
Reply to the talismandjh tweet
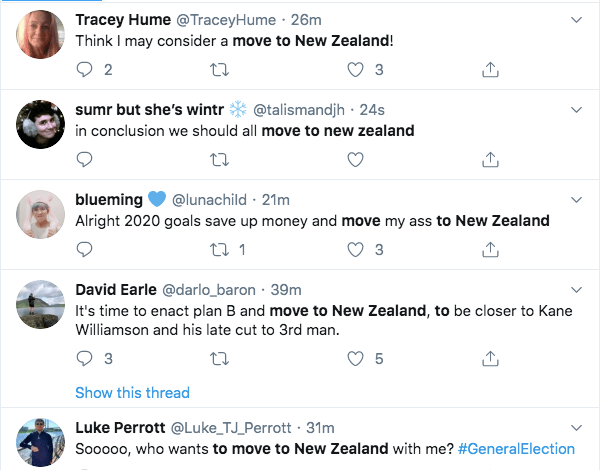[85, 159]
